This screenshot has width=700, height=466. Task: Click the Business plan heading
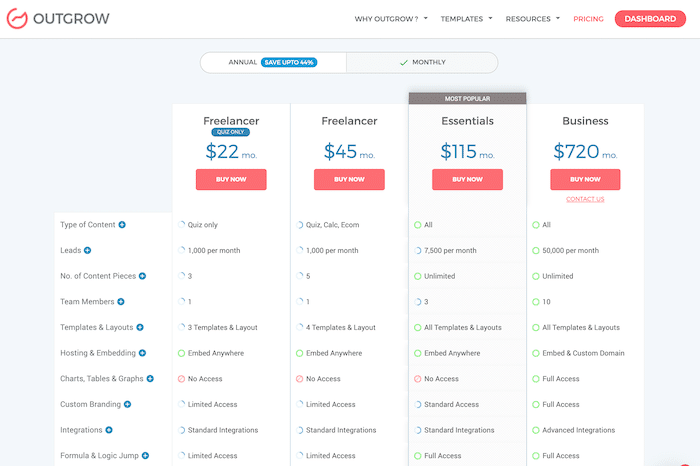point(585,121)
